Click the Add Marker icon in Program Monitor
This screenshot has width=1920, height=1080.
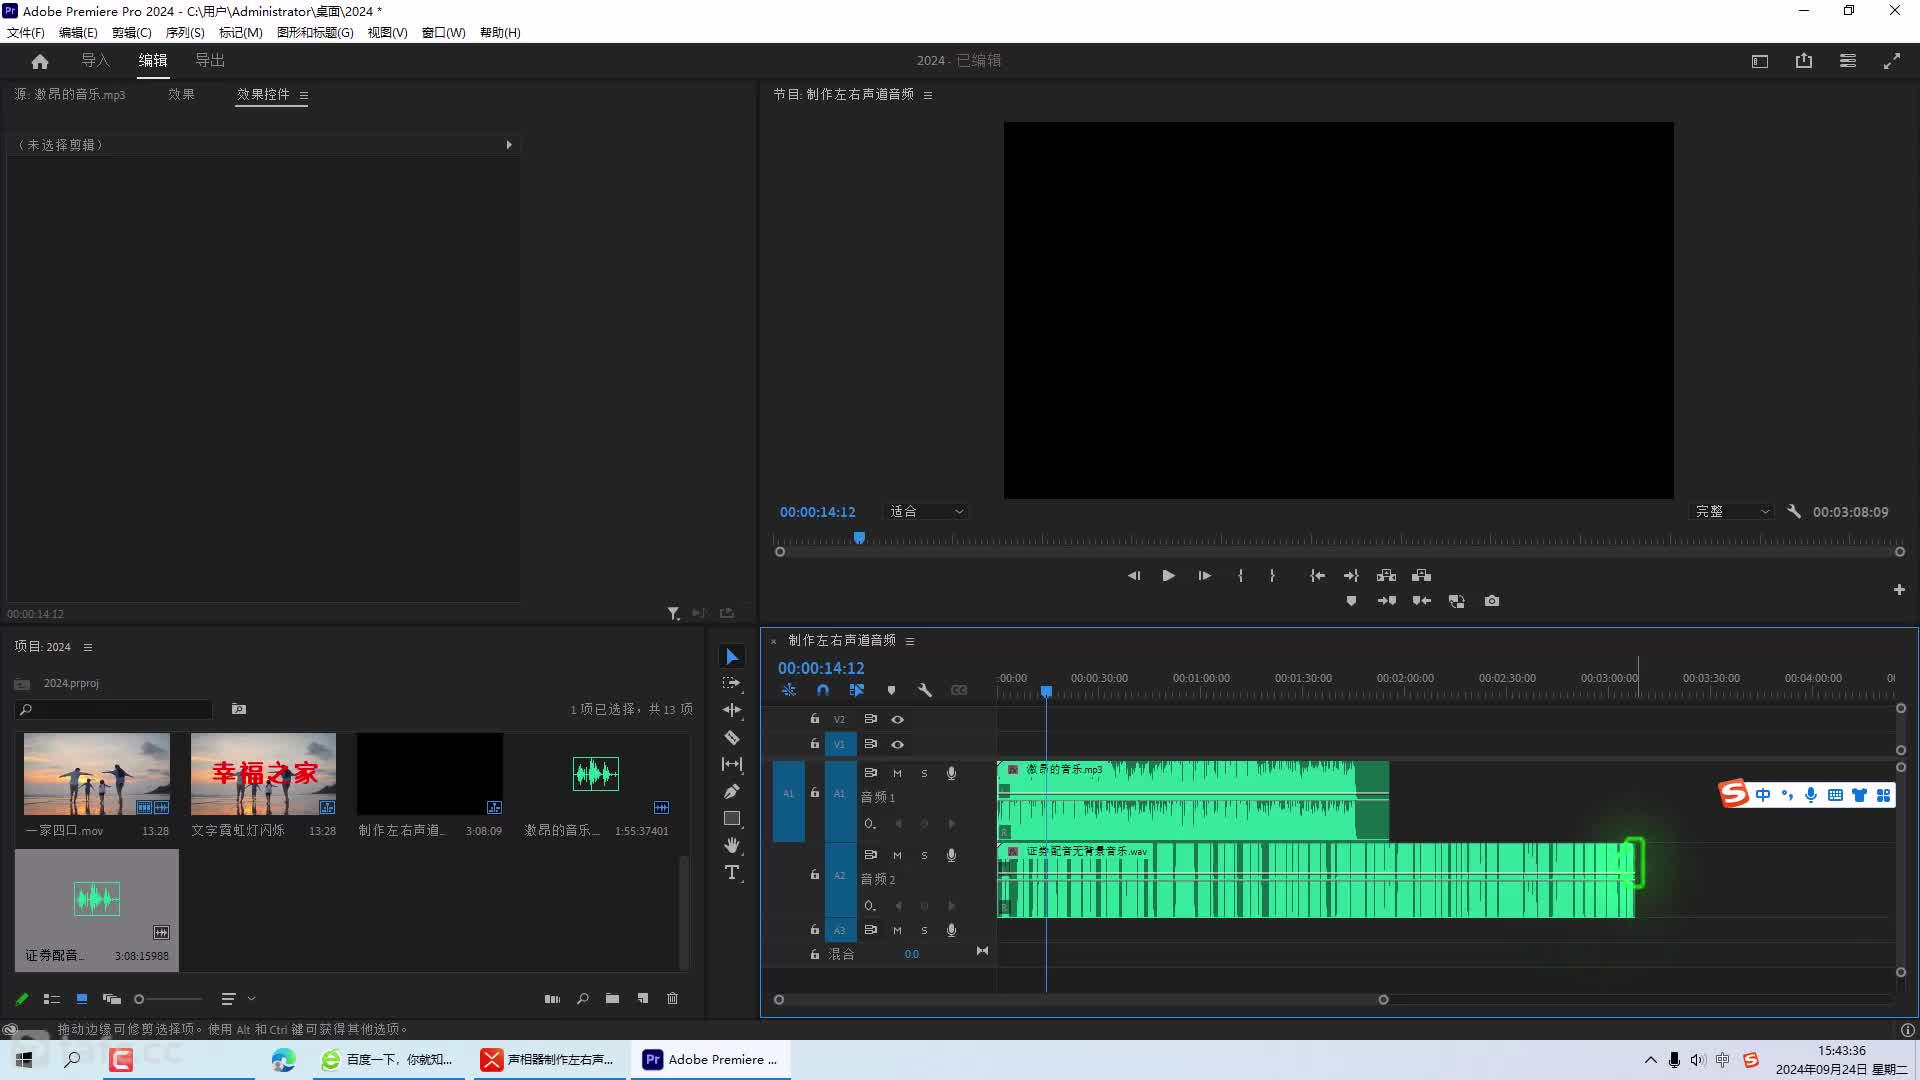pos(1351,601)
